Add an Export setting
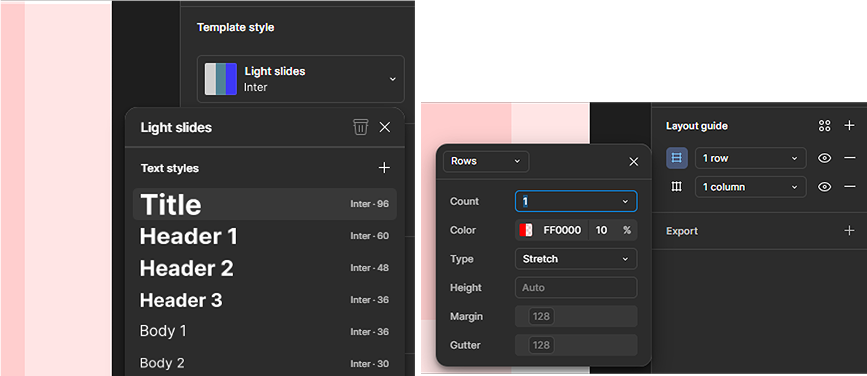Viewport: 867px width, 376px height. click(x=850, y=231)
